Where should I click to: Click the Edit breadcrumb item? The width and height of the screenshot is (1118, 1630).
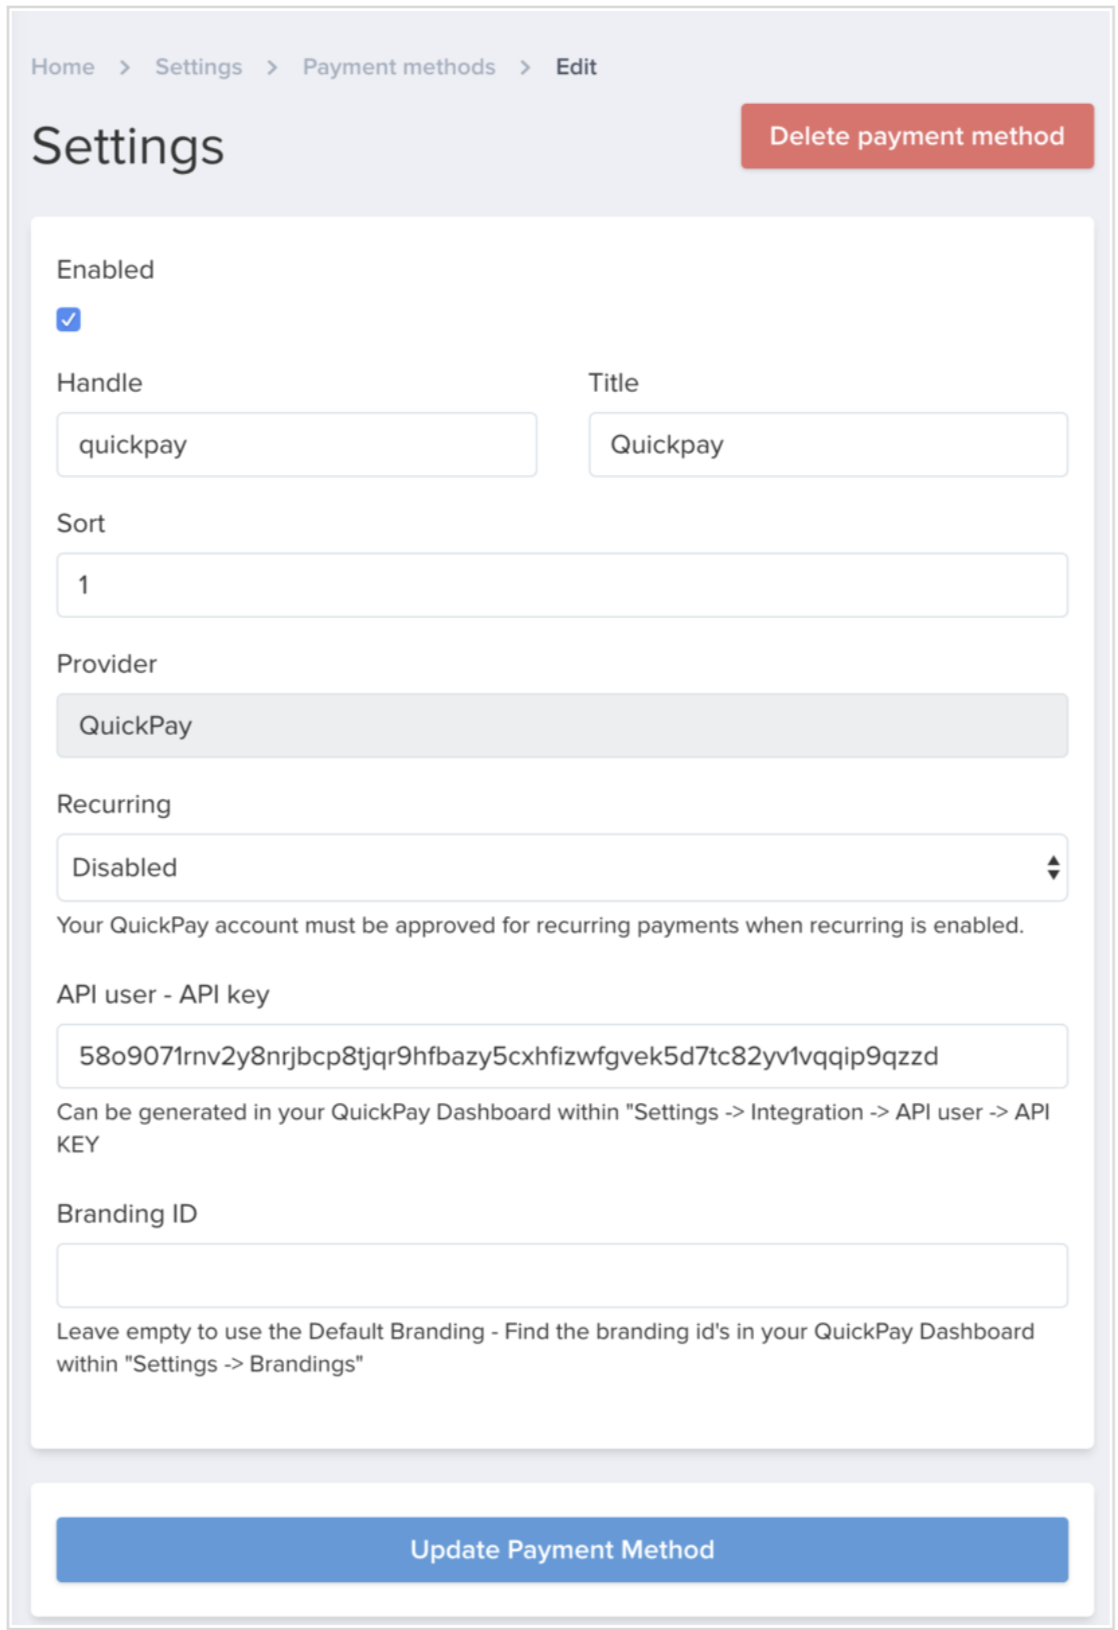[x=576, y=67]
